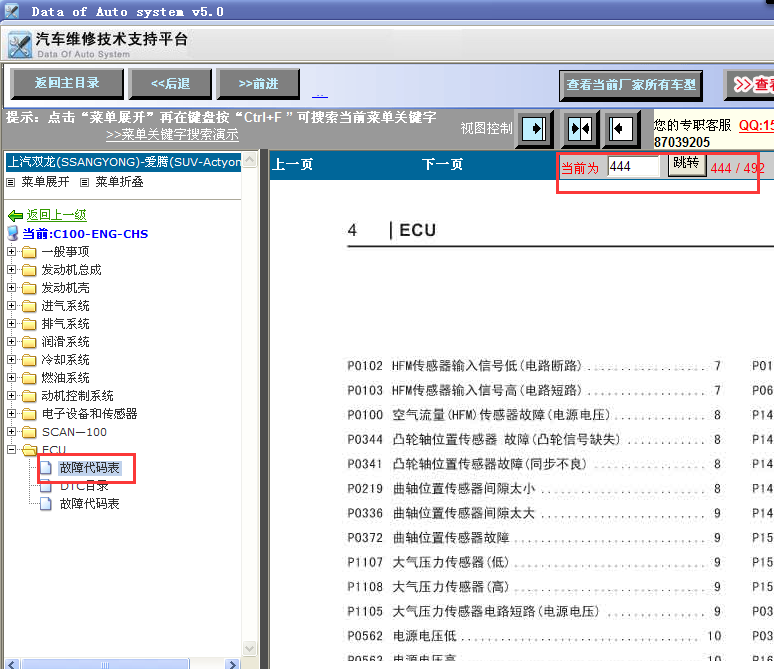Click the collapse-left view control icon
The width and height of the screenshot is (774, 669).
pyautogui.click(x=621, y=129)
